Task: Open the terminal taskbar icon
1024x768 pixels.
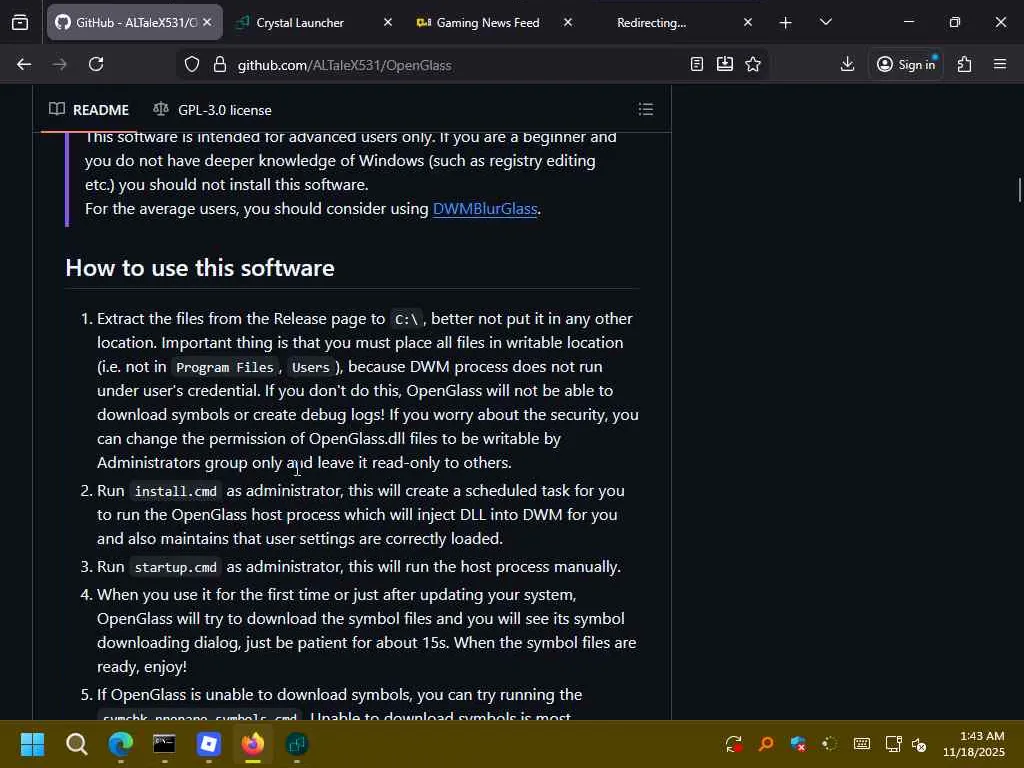Action: (165, 744)
